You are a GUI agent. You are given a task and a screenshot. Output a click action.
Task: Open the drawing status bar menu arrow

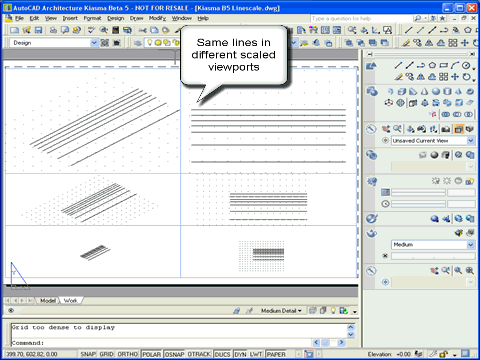(355, 312)
